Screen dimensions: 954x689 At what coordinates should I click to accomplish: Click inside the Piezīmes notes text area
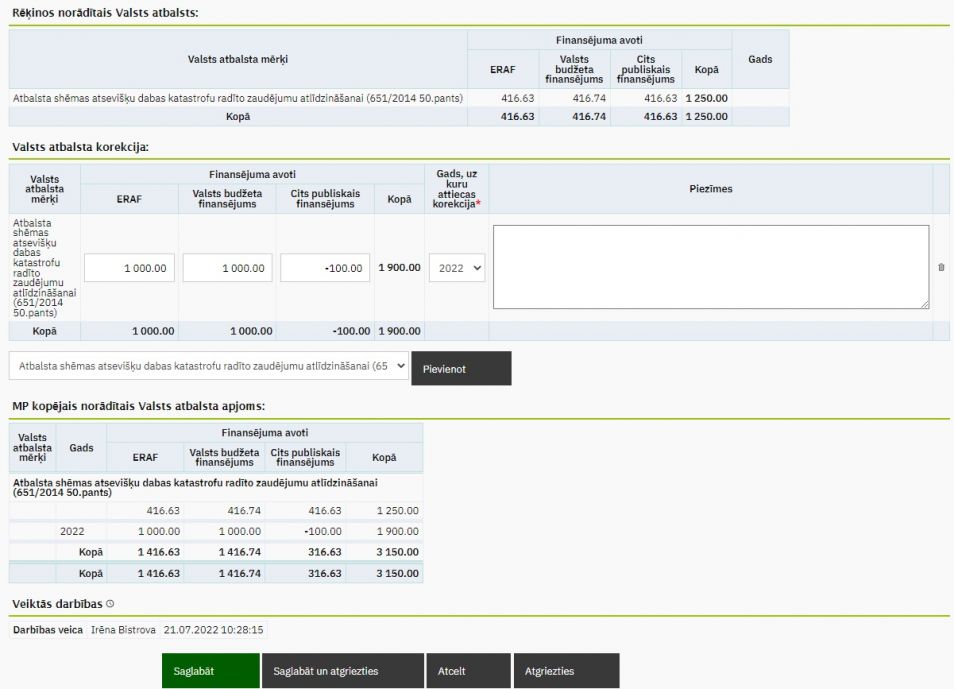click(x=710, y=267)
